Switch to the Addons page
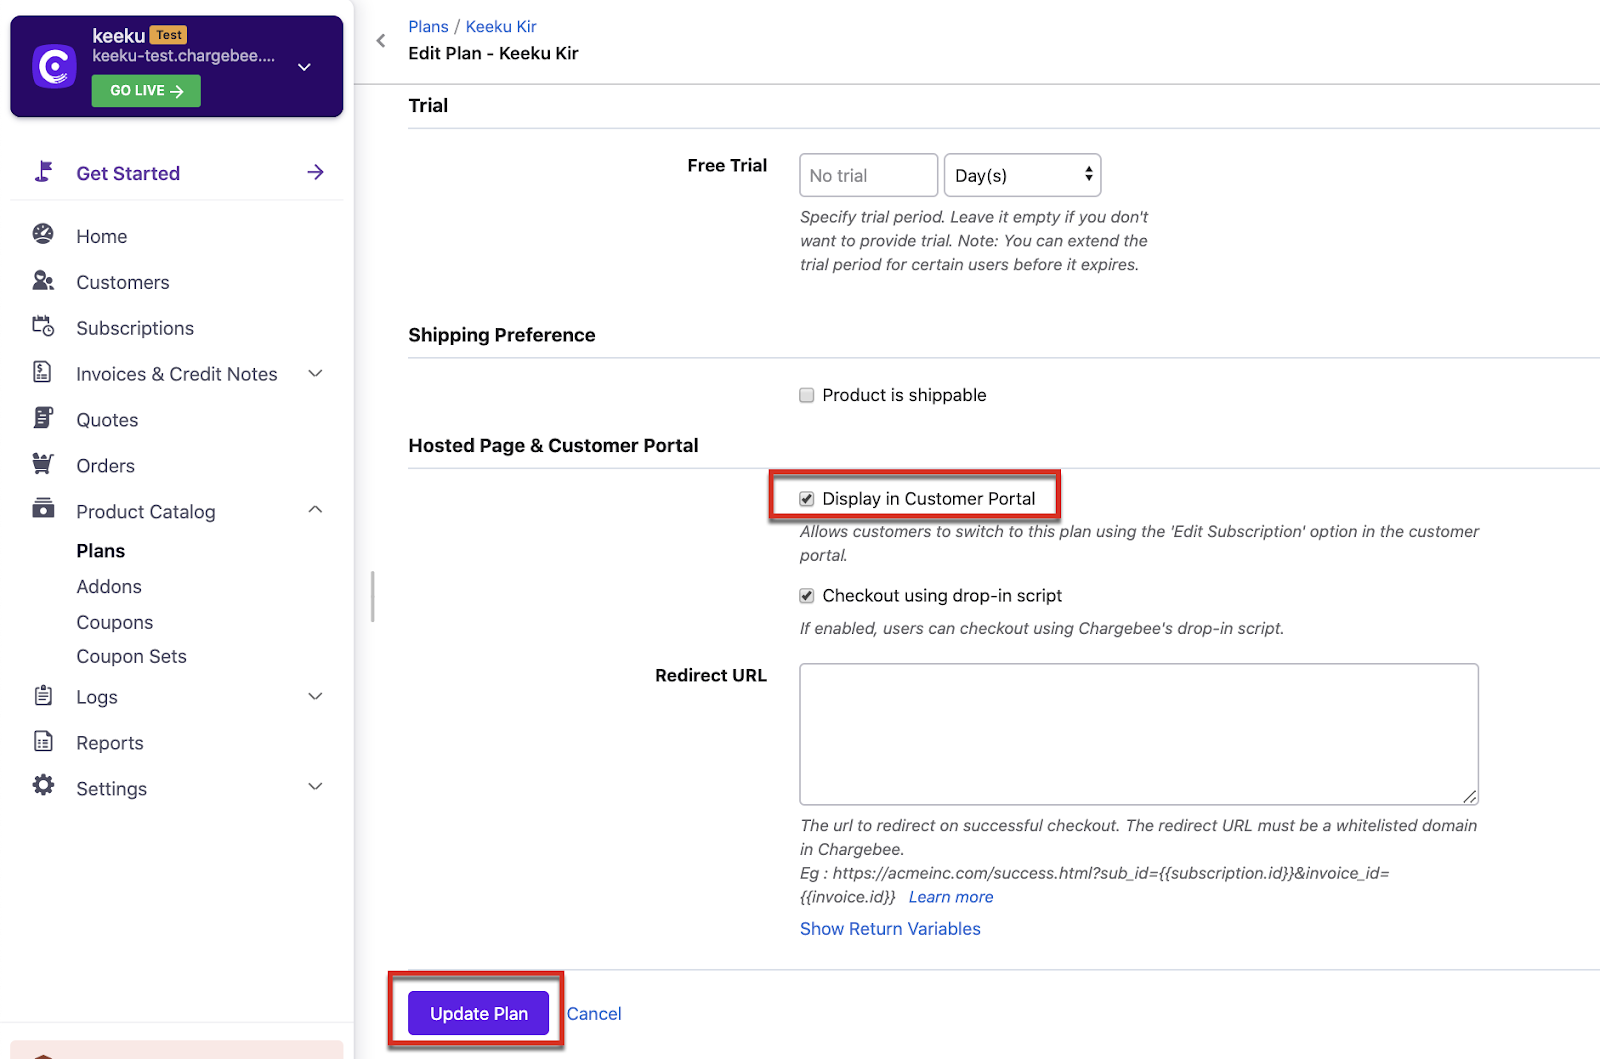This screenshot has height=1059, width=1600. click(x=108, y=586)
